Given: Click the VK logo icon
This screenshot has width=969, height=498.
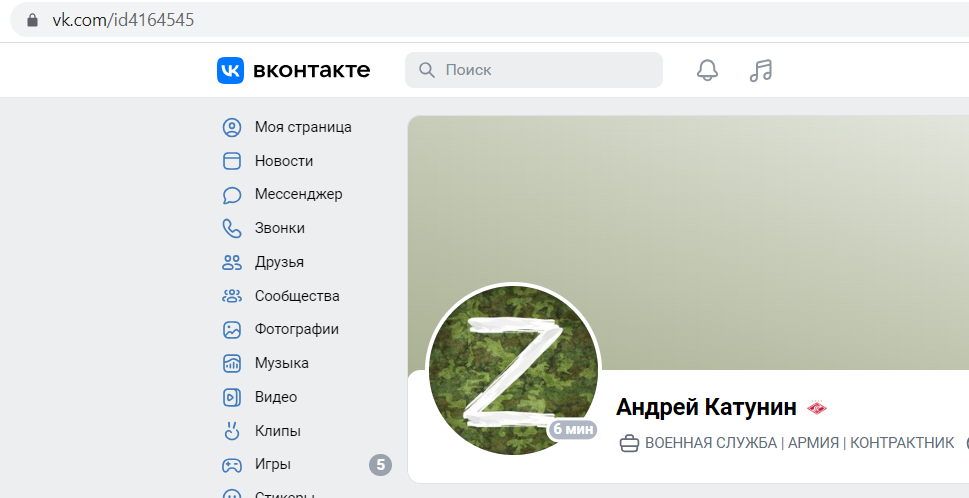Looking at the screenshot, I should [x=231, y=70].
